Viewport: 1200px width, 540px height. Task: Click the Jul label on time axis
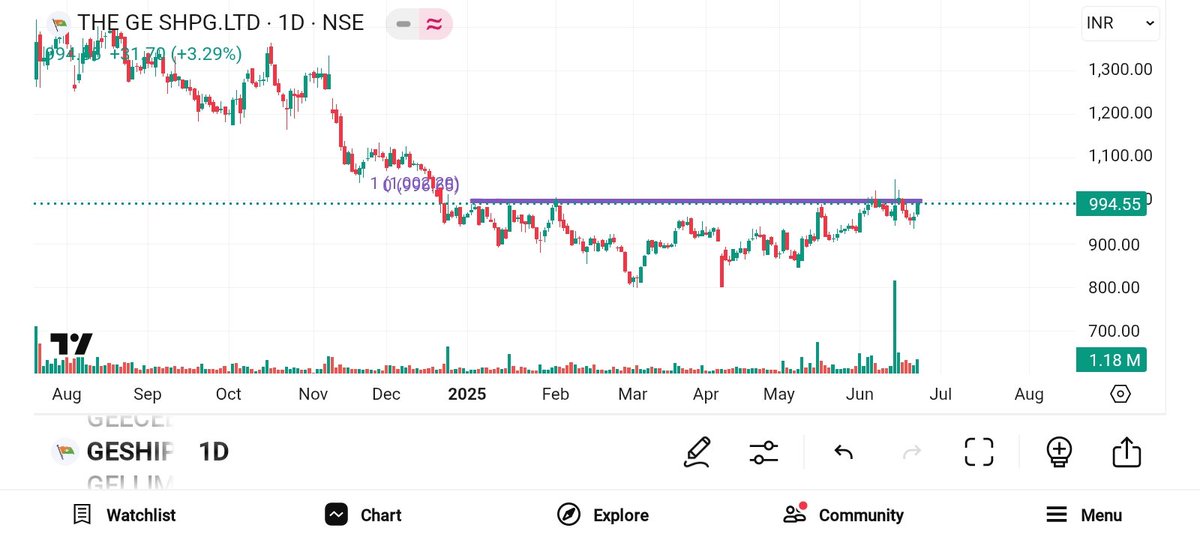point(940,394)
